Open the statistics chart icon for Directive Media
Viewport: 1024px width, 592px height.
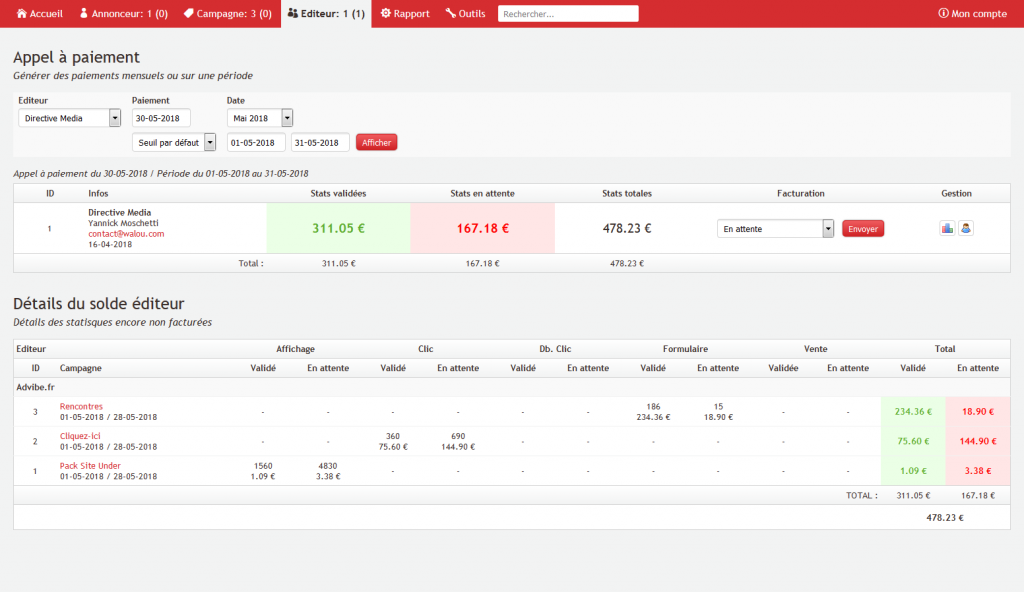tap(947, 228)
